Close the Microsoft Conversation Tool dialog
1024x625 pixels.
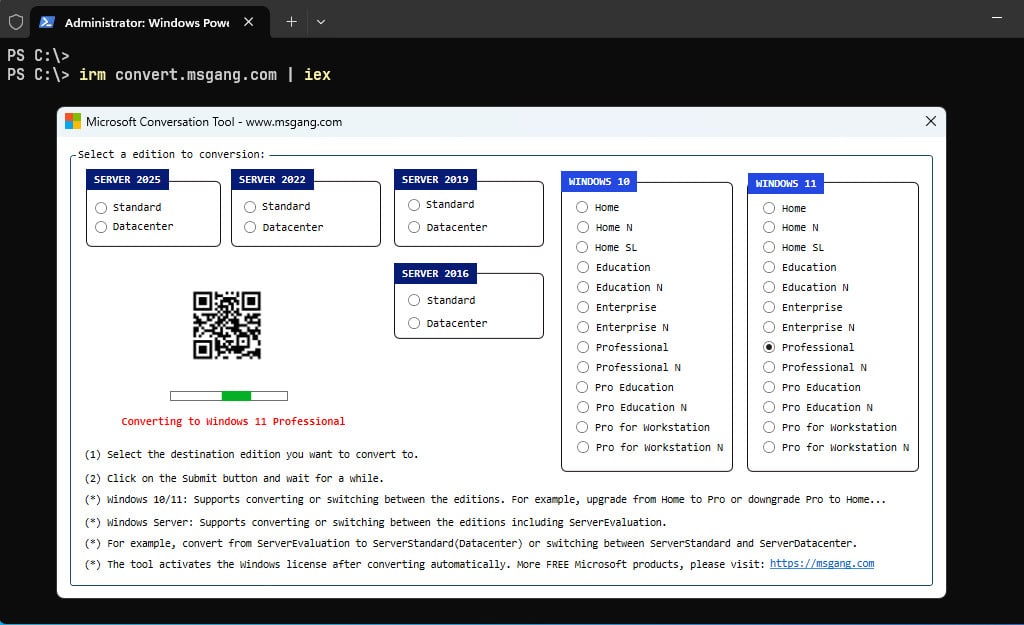click(x=931, y=121)
